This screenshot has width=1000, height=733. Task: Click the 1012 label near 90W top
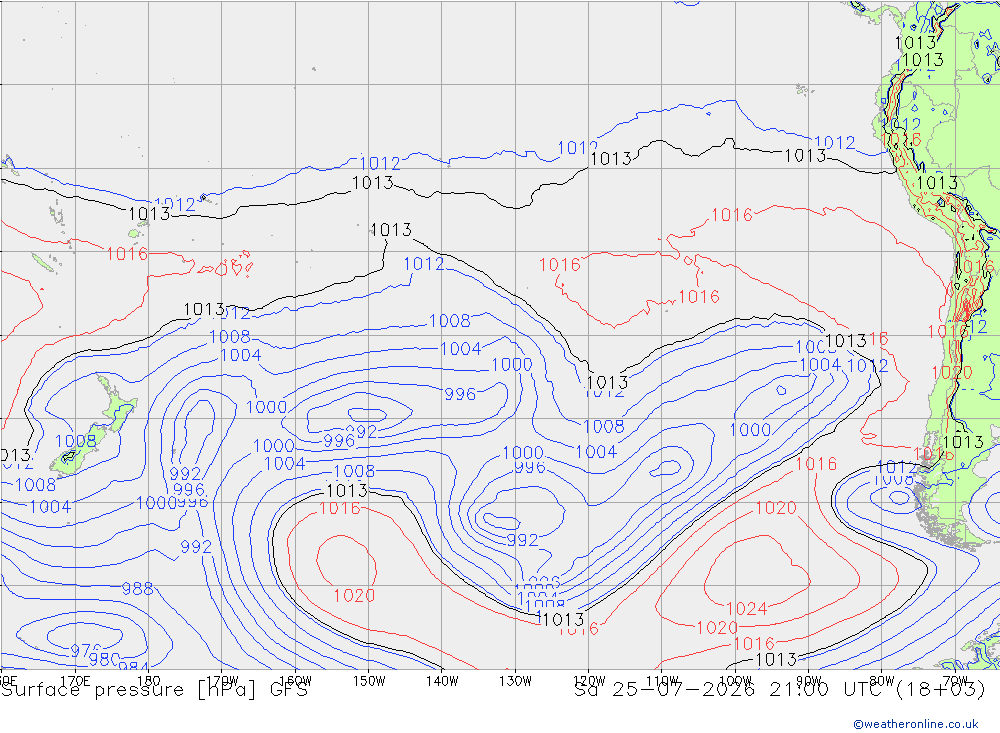click(834, 143)
